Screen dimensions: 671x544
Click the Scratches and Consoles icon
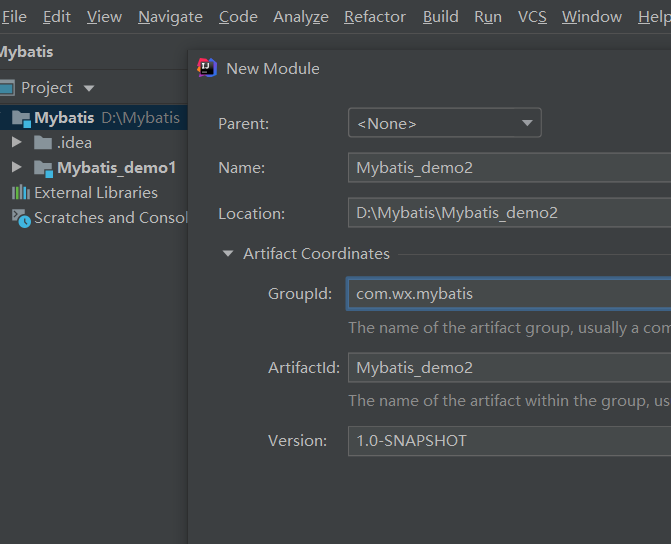click(21, 218)
